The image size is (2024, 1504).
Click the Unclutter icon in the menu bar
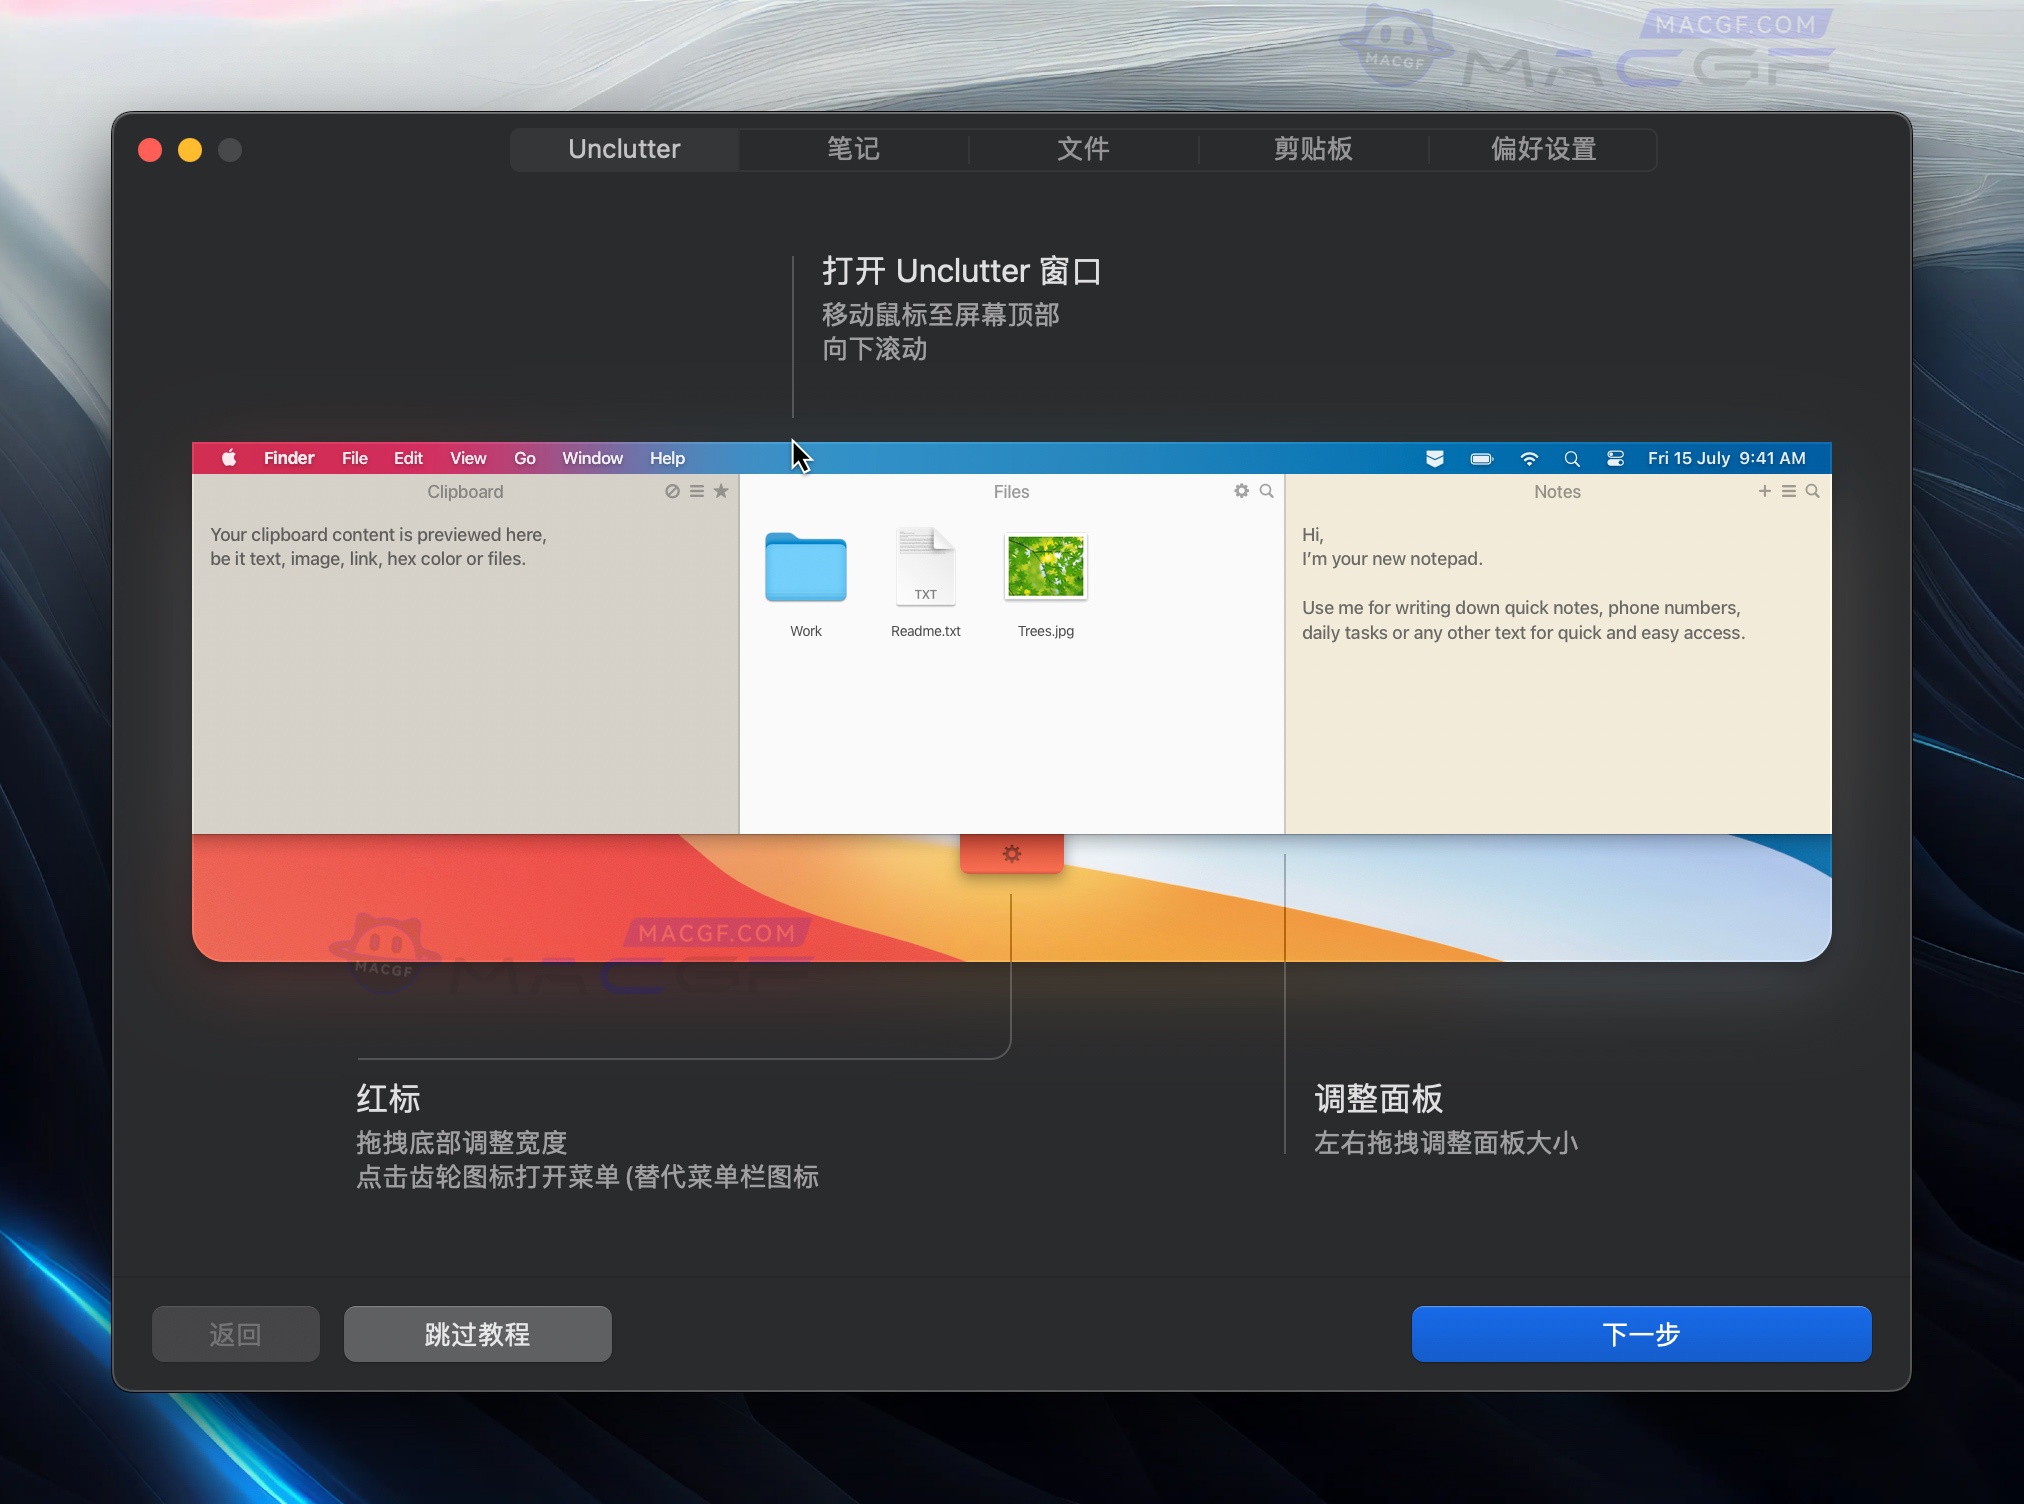[x=1435, y=458]
